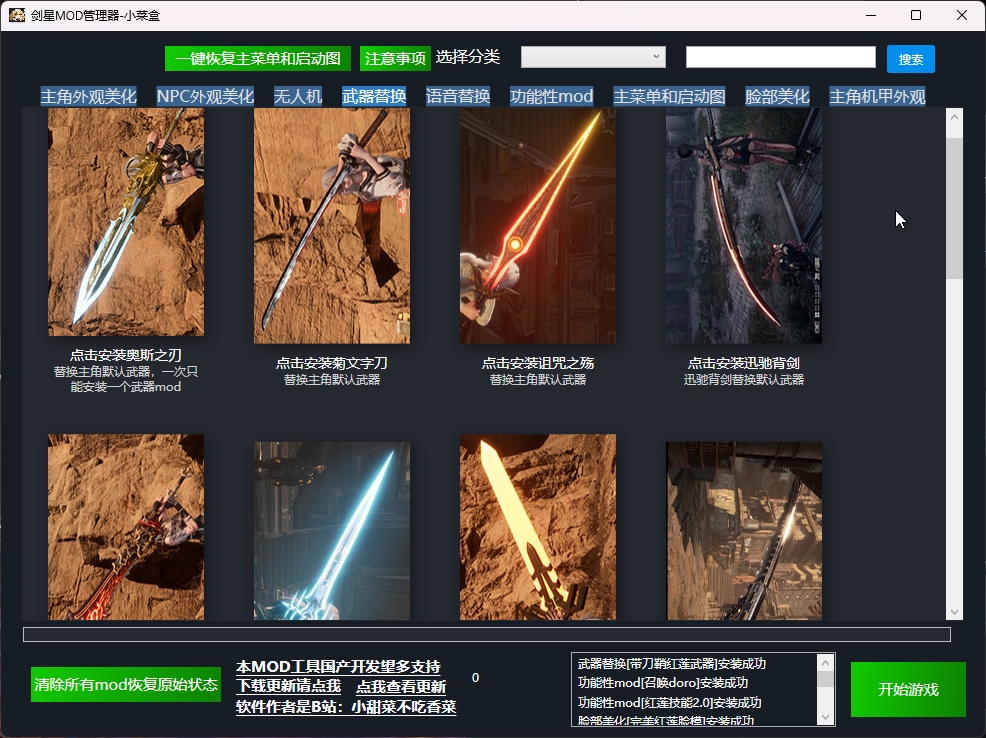The image size is (986, 738).
Task: Click the 下载更新请点我 link
Action: pyautogui.click(x=289, y=686)
